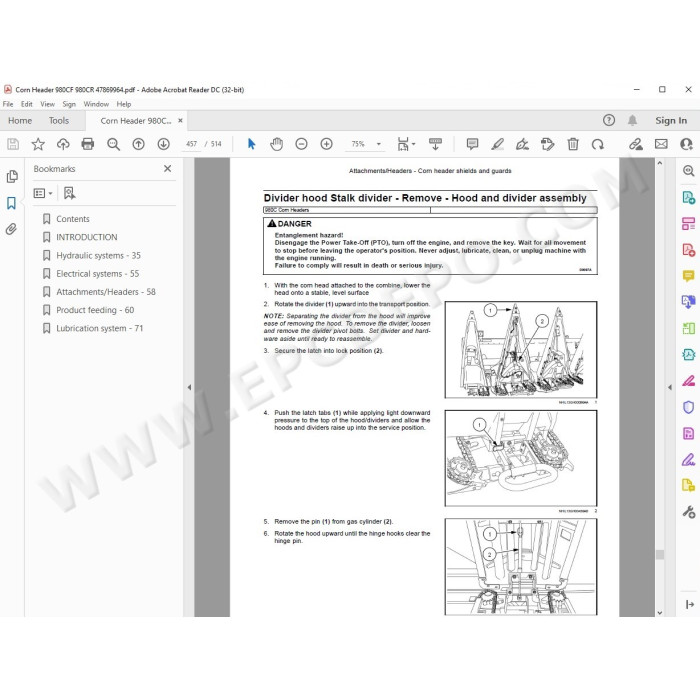Open the bookmarks options dropdown
This screenshot has width=700, height=700.
coord(43,193)
